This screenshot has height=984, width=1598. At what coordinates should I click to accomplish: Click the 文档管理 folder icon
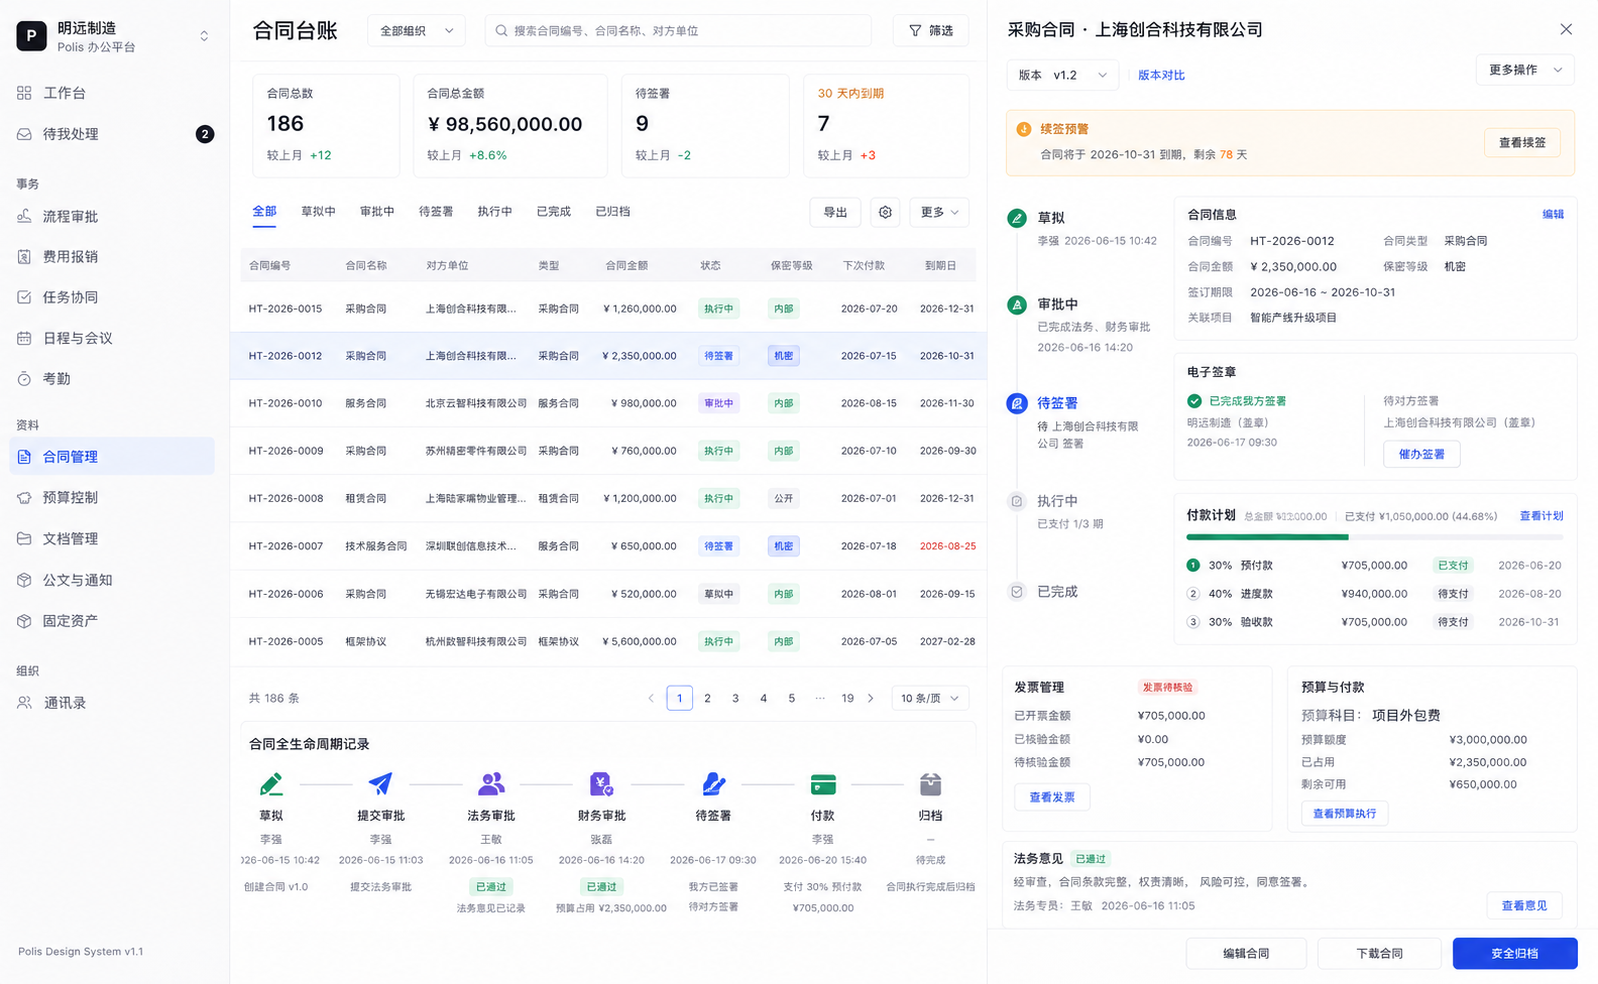[24, 538]
